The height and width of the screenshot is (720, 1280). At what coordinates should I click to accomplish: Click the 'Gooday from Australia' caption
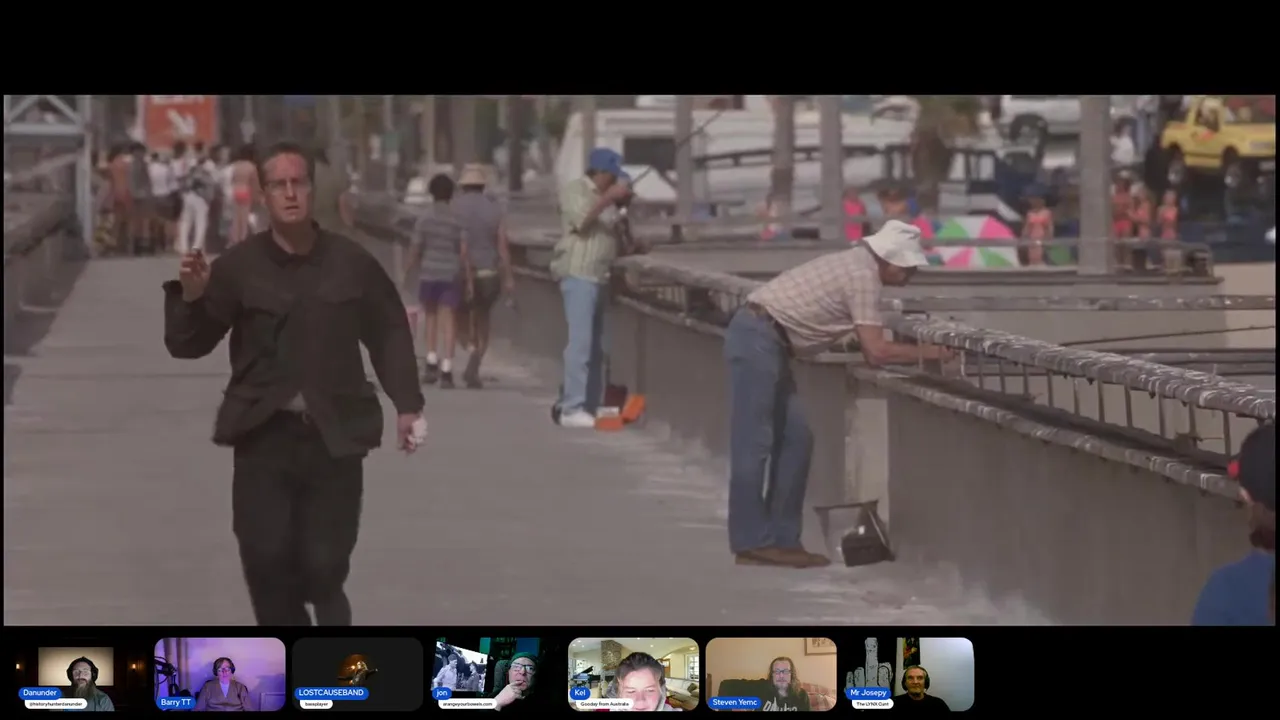pyautogui.click(x=605, y=704)
